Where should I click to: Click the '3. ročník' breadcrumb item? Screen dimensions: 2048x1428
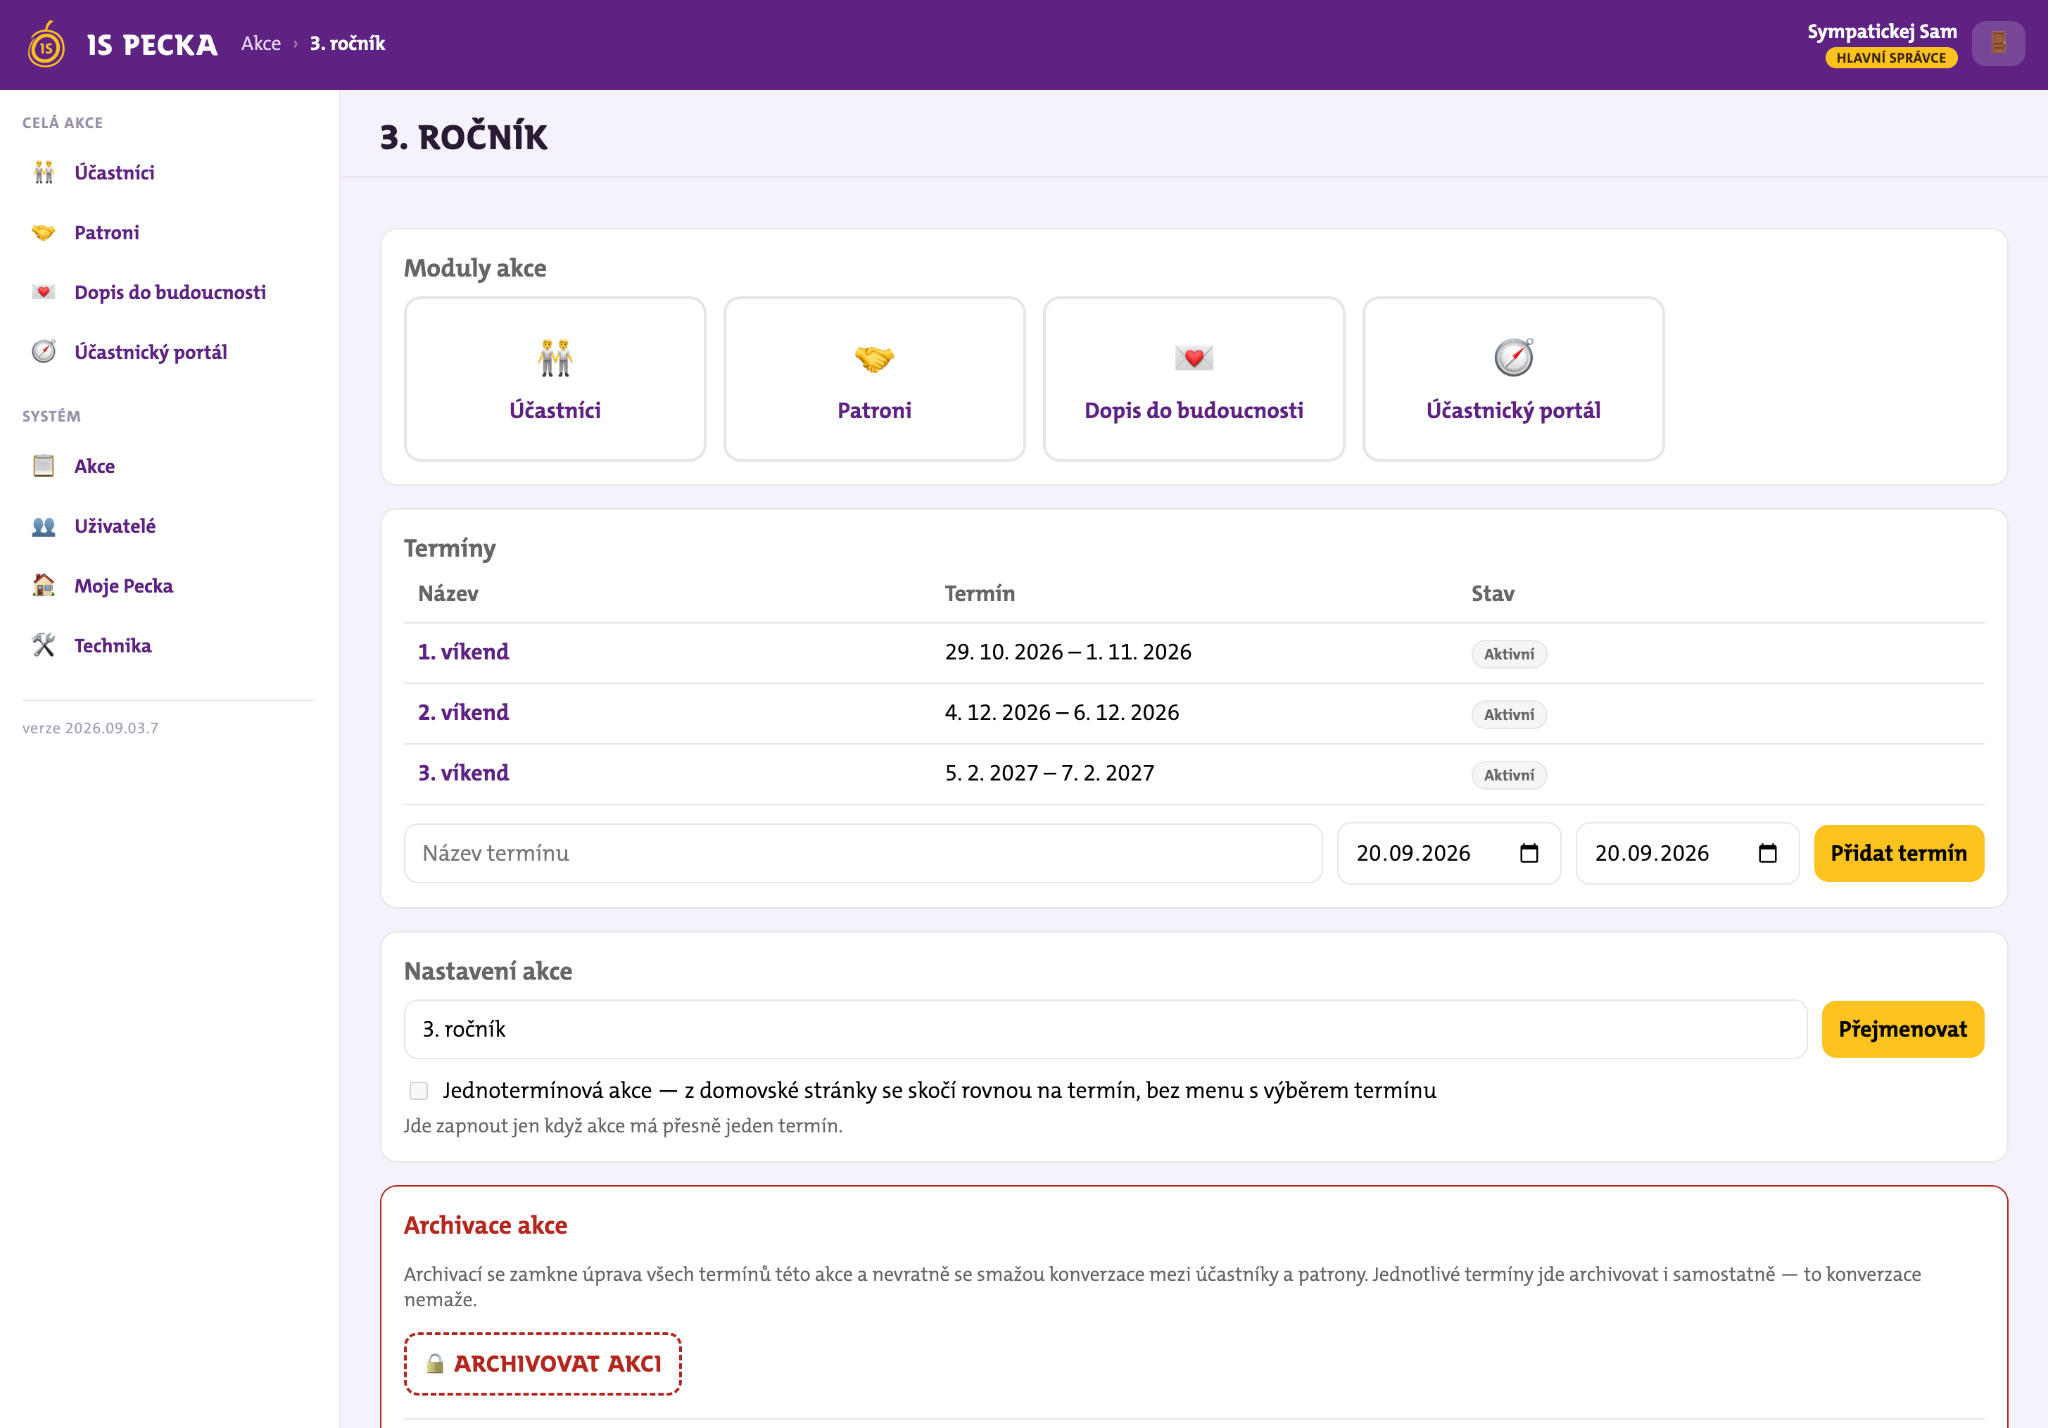(347, 43)
